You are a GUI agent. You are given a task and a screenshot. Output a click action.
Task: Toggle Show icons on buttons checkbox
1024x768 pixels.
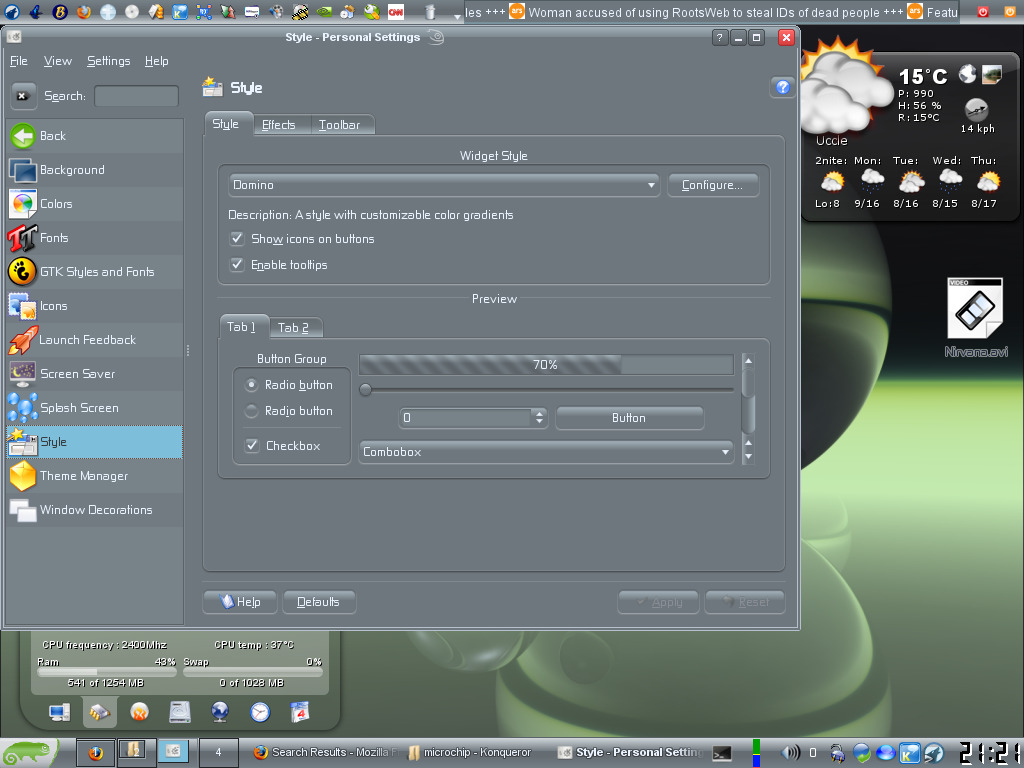pos(237,238)
